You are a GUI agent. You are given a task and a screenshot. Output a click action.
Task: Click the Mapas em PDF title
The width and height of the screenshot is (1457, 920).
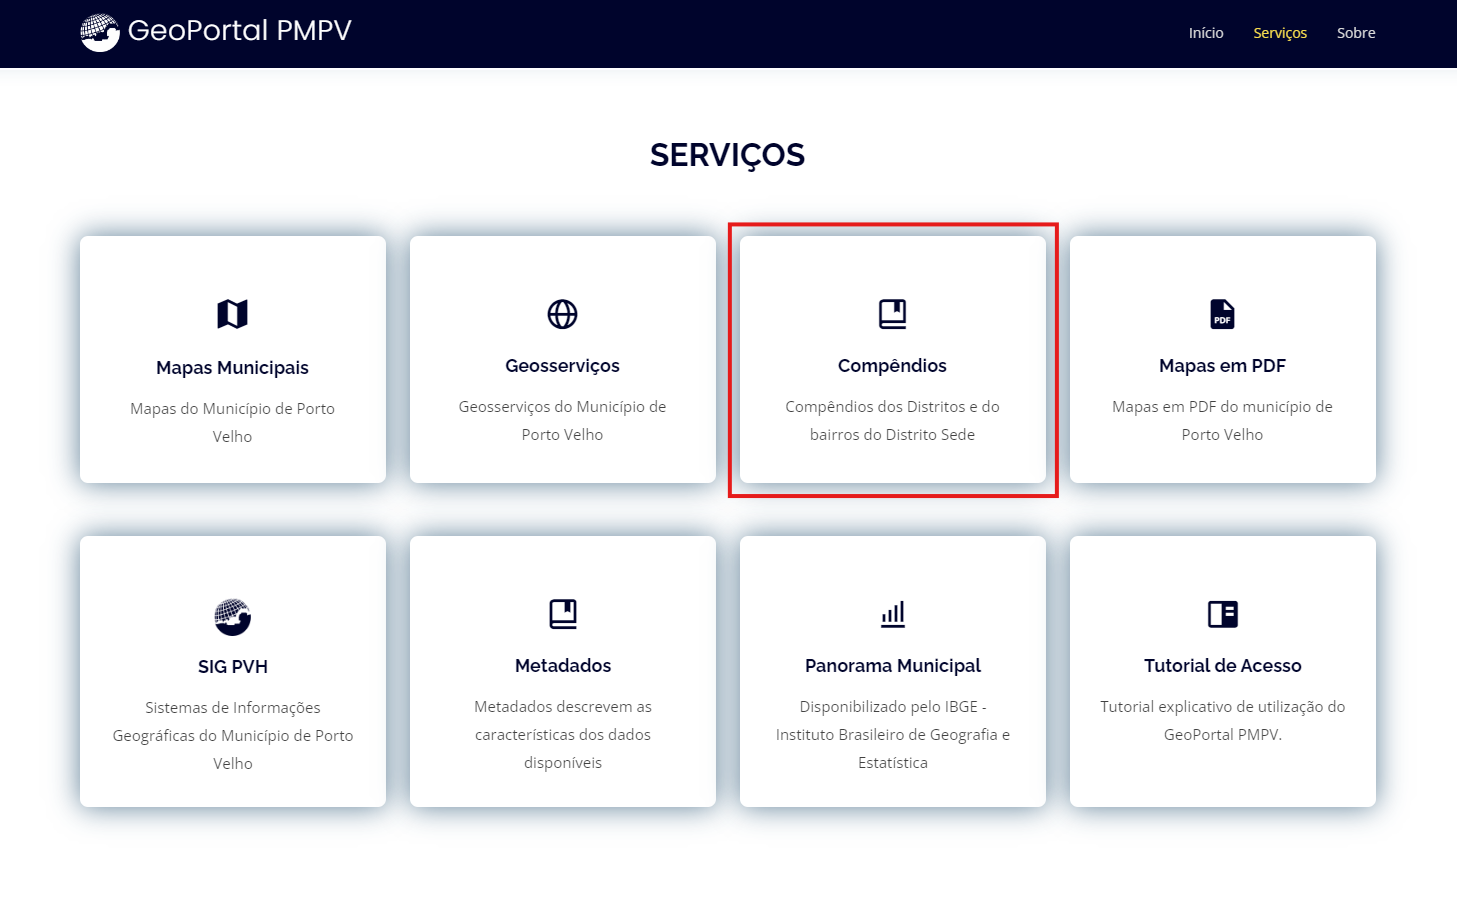coord(1222,366)
